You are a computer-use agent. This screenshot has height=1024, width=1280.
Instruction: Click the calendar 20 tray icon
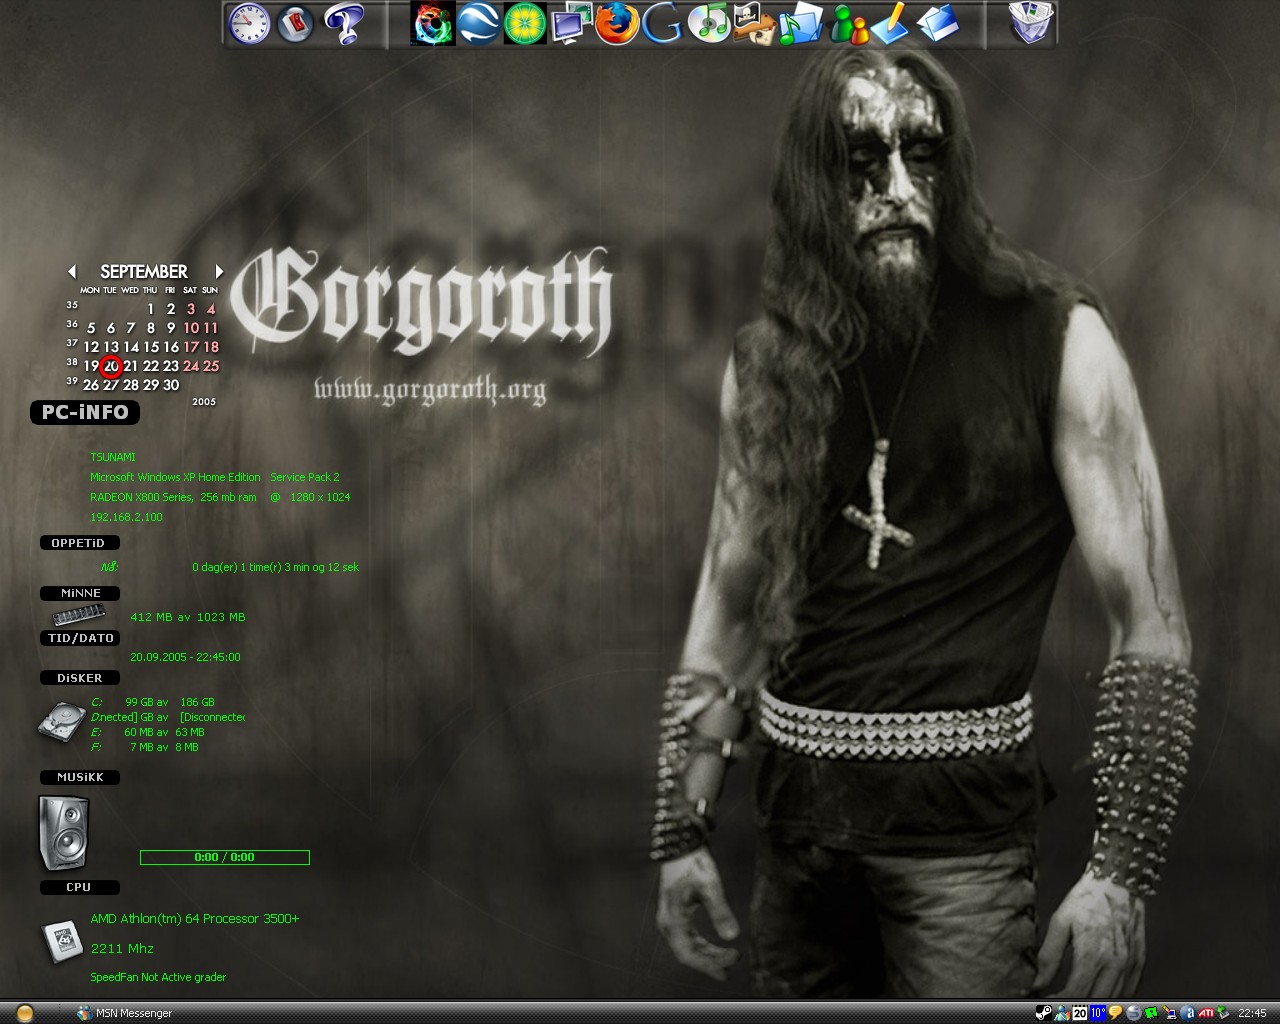[x=1080, y=1013]
